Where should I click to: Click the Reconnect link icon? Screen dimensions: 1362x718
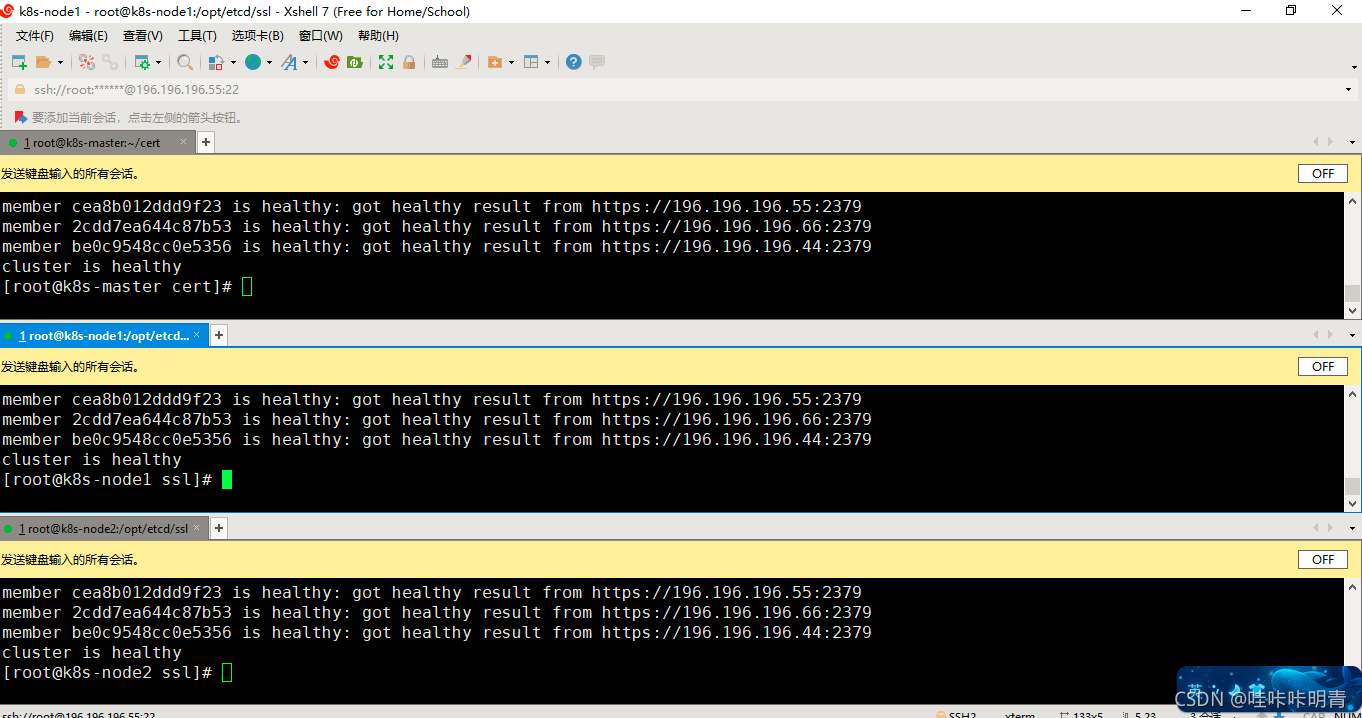(110, 62)
